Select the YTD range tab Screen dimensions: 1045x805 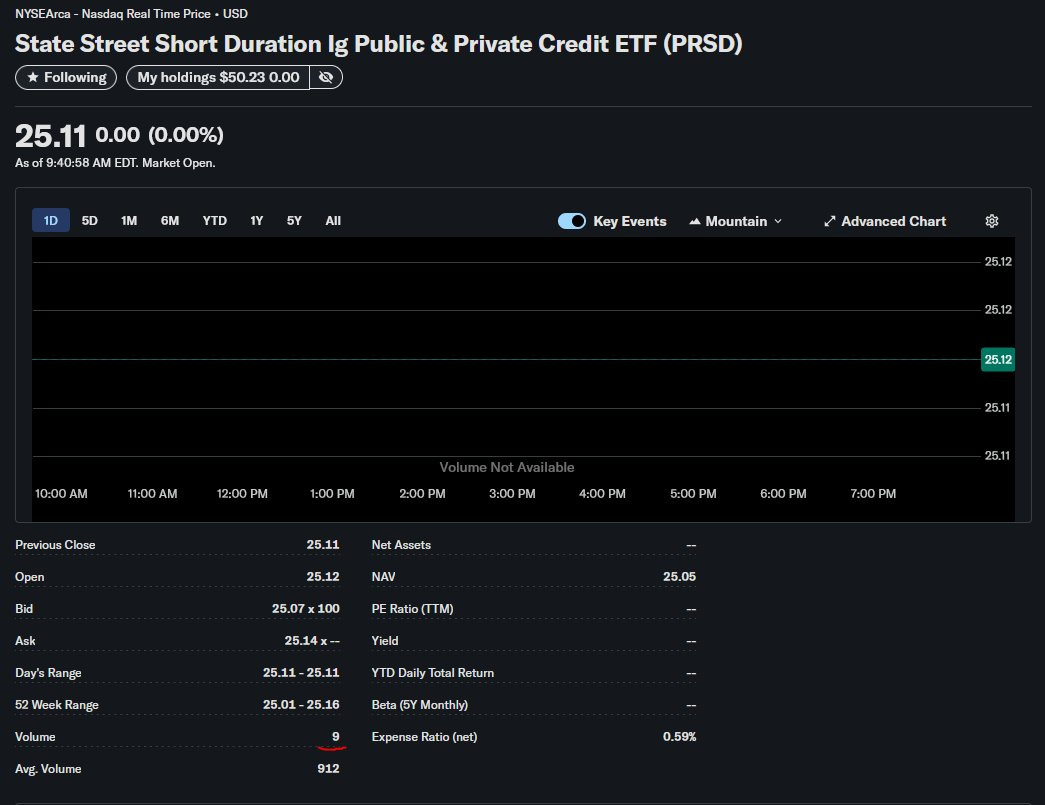215,221
